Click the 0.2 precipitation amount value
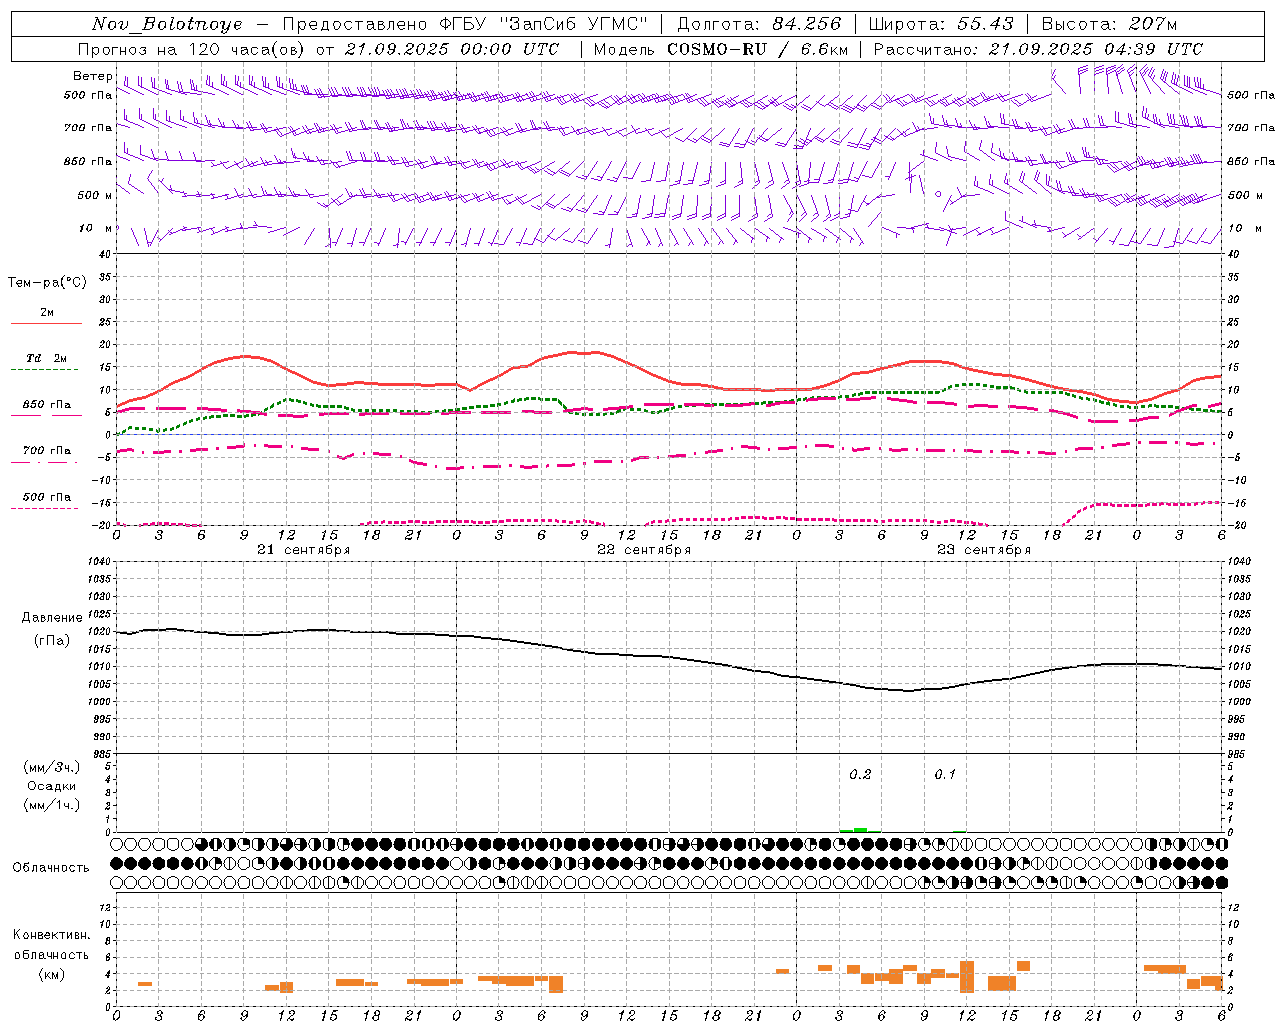Image resolution: width=1280 pixels, height=1024 pixels. pos(860,774)
